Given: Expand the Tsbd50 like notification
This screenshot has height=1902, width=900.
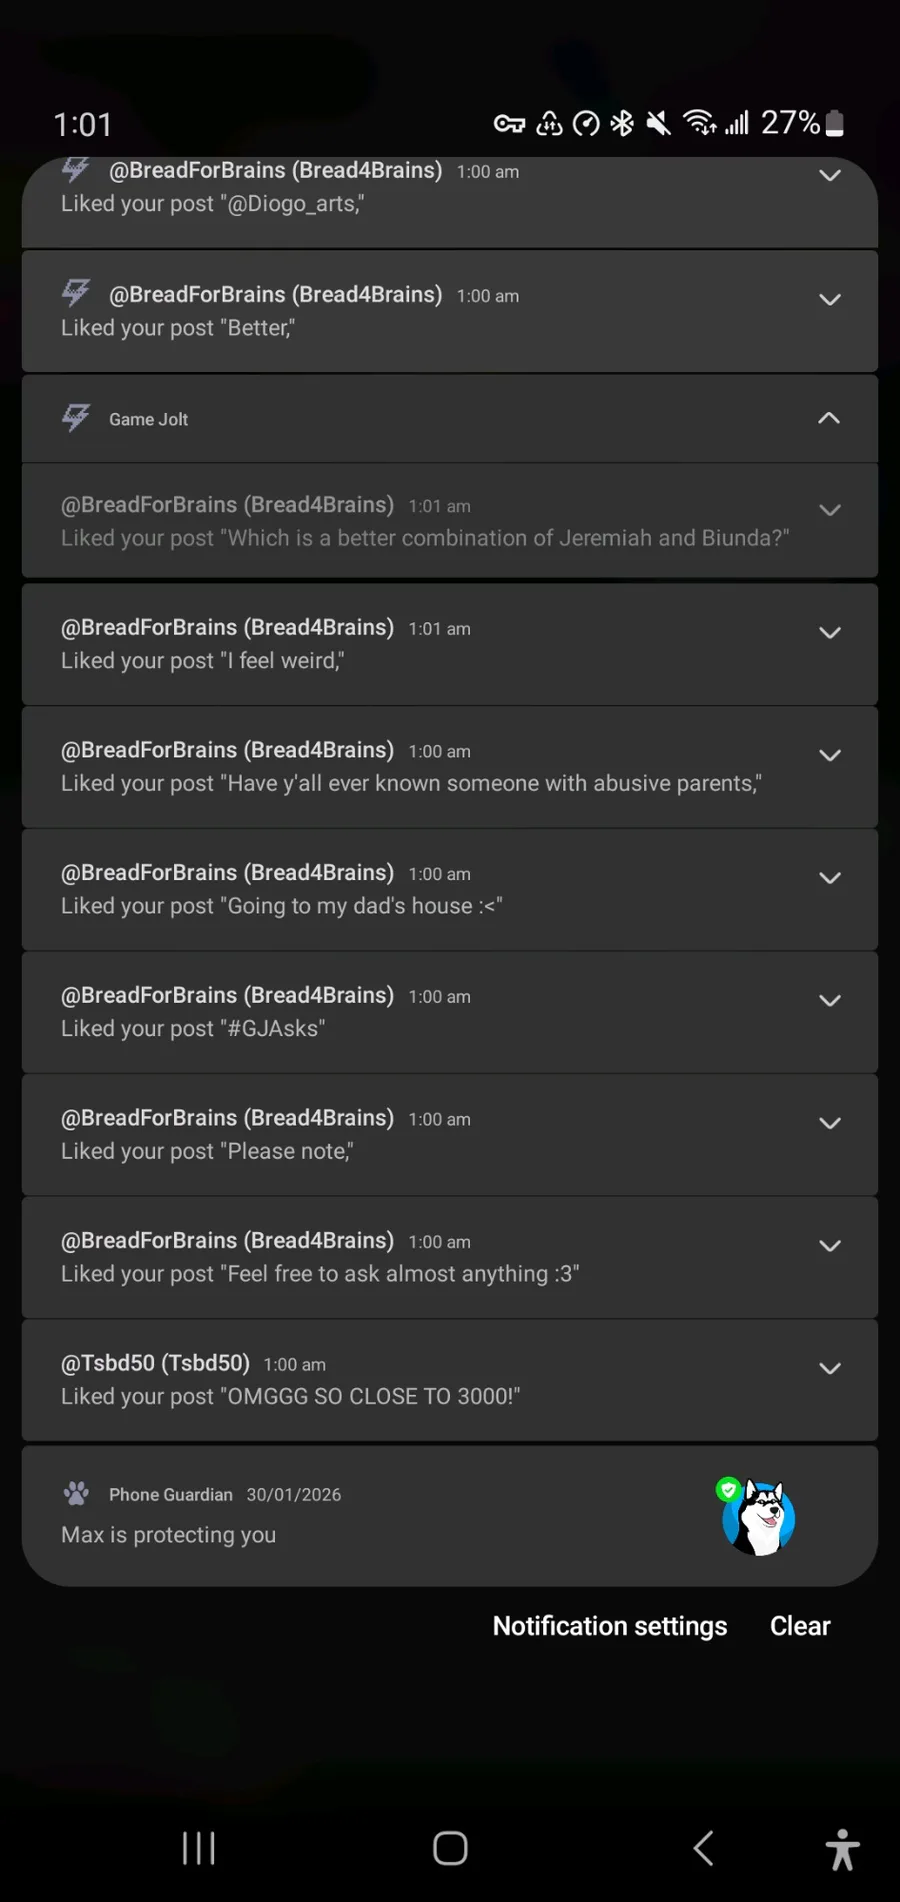Looking at the screenshot, I should pos(829,1368).
